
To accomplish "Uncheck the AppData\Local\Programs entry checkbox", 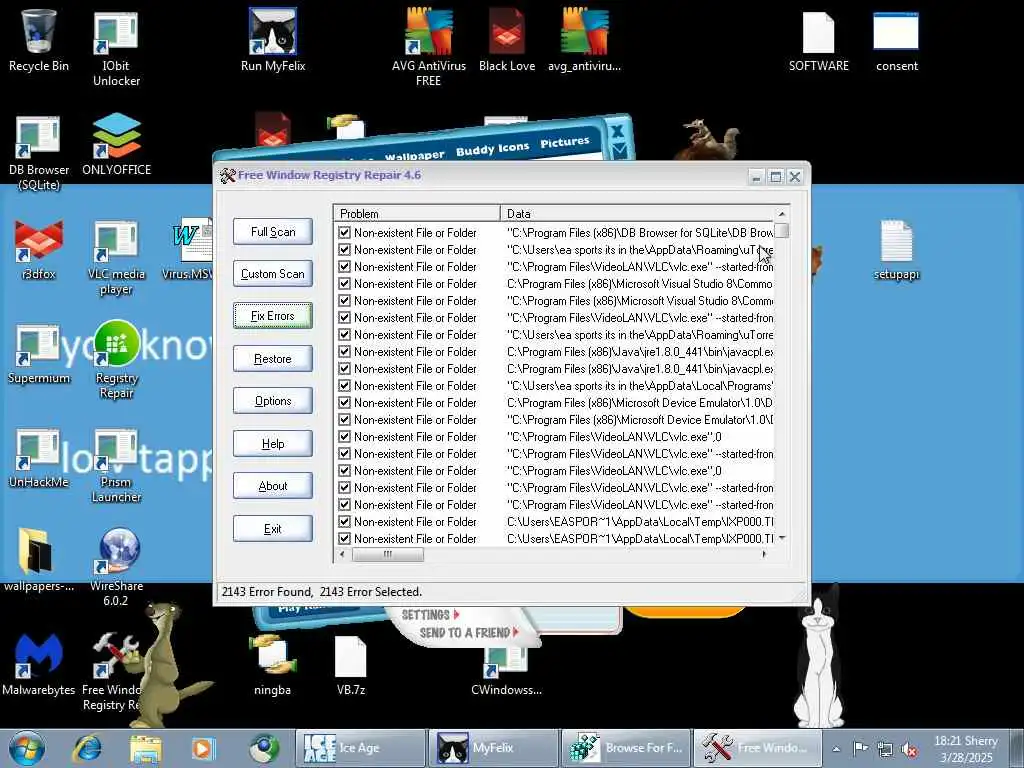I will 344,385.
